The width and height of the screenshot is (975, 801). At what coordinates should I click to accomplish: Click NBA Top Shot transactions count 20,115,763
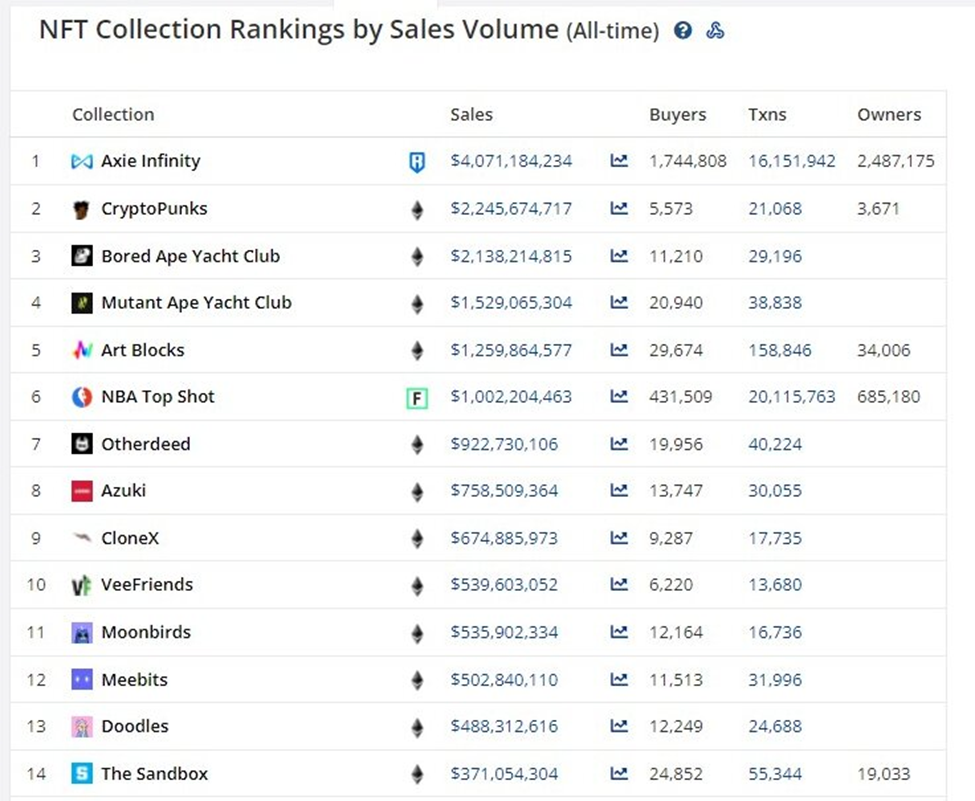[x=791, y=397]
